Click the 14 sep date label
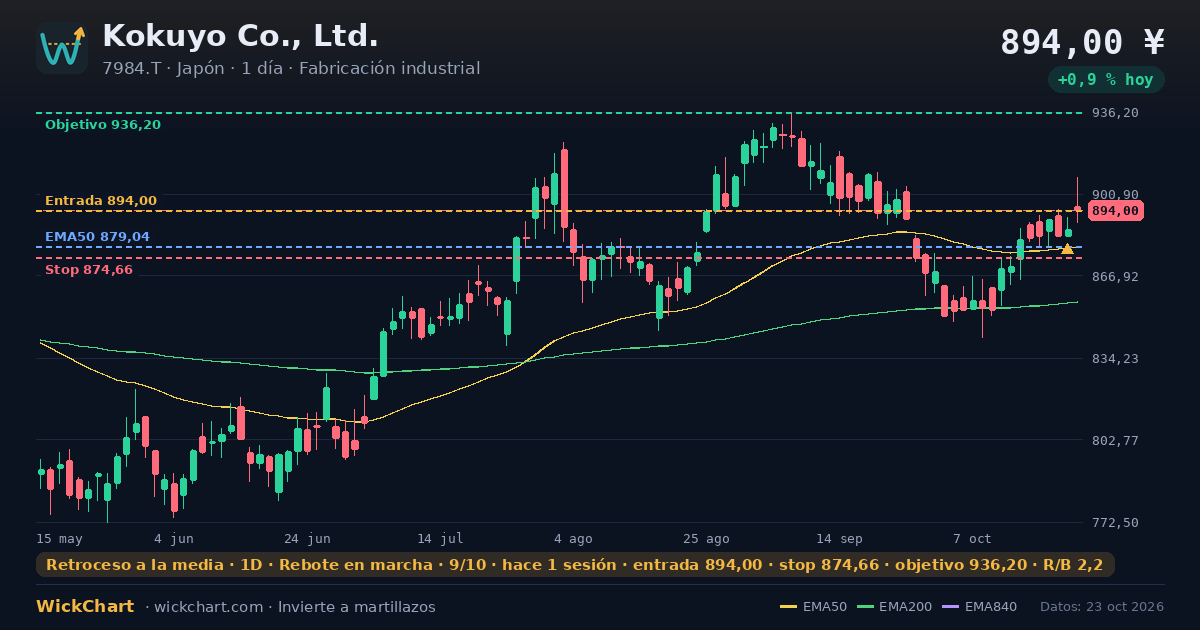The image size is (1200, 630). tap(839, 539)
